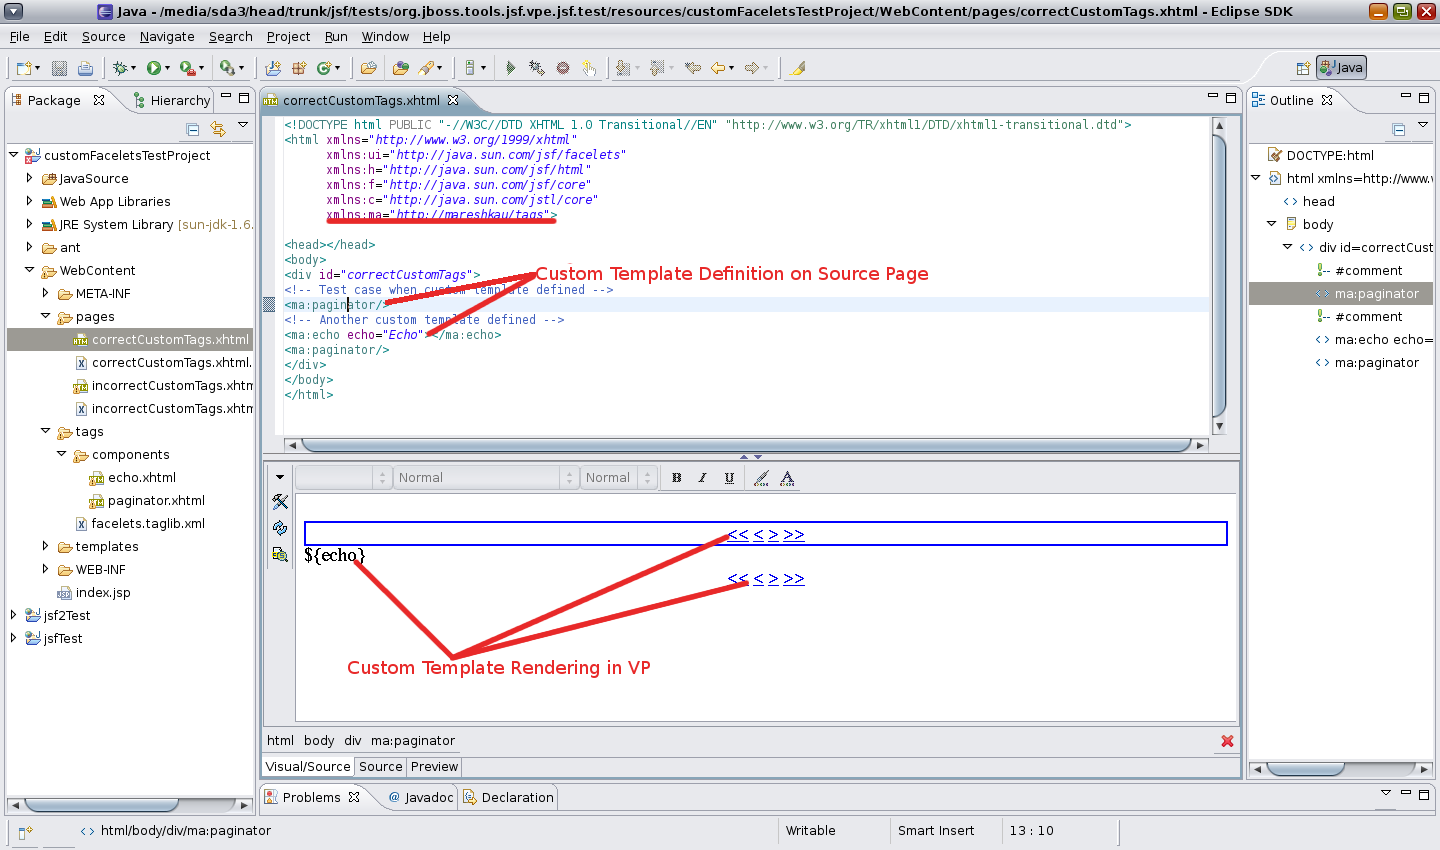Expand the templates folder in Package tree
Viewport: 1440px width, 850px height.
point(45,546)
